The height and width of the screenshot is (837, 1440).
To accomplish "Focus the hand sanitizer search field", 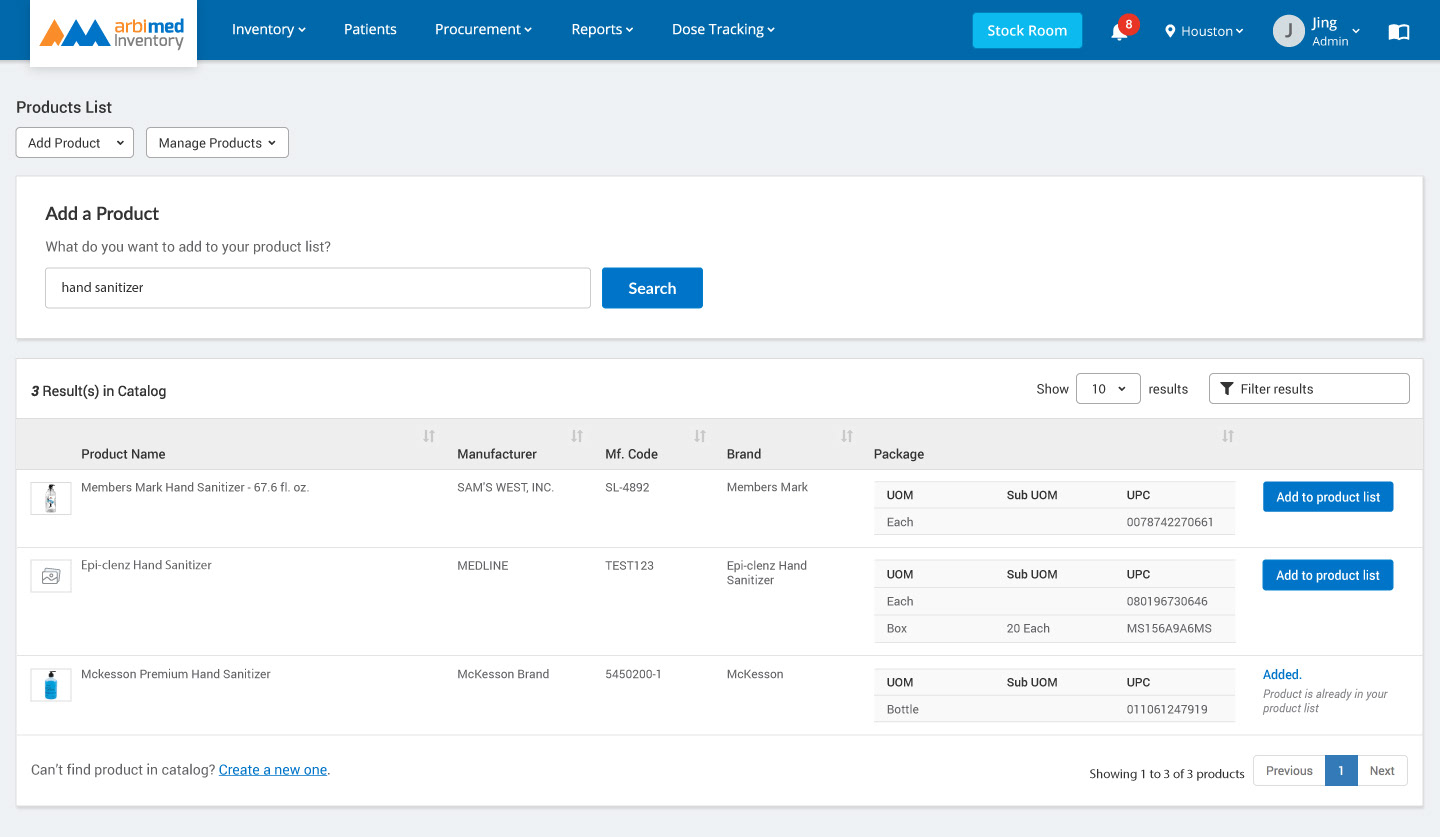I will point(318,288).
